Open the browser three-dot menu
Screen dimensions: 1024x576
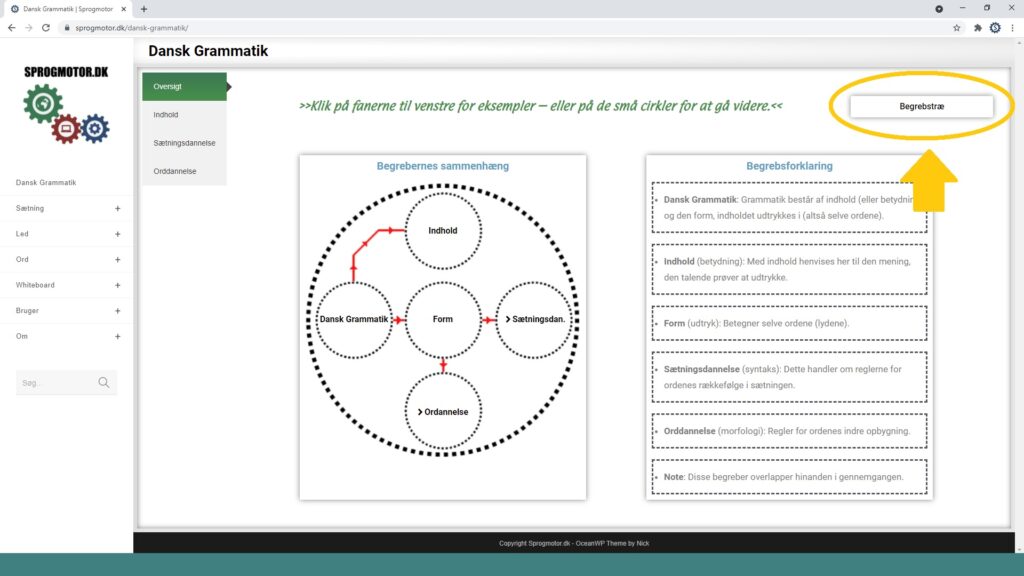(x=1012, y=28)
